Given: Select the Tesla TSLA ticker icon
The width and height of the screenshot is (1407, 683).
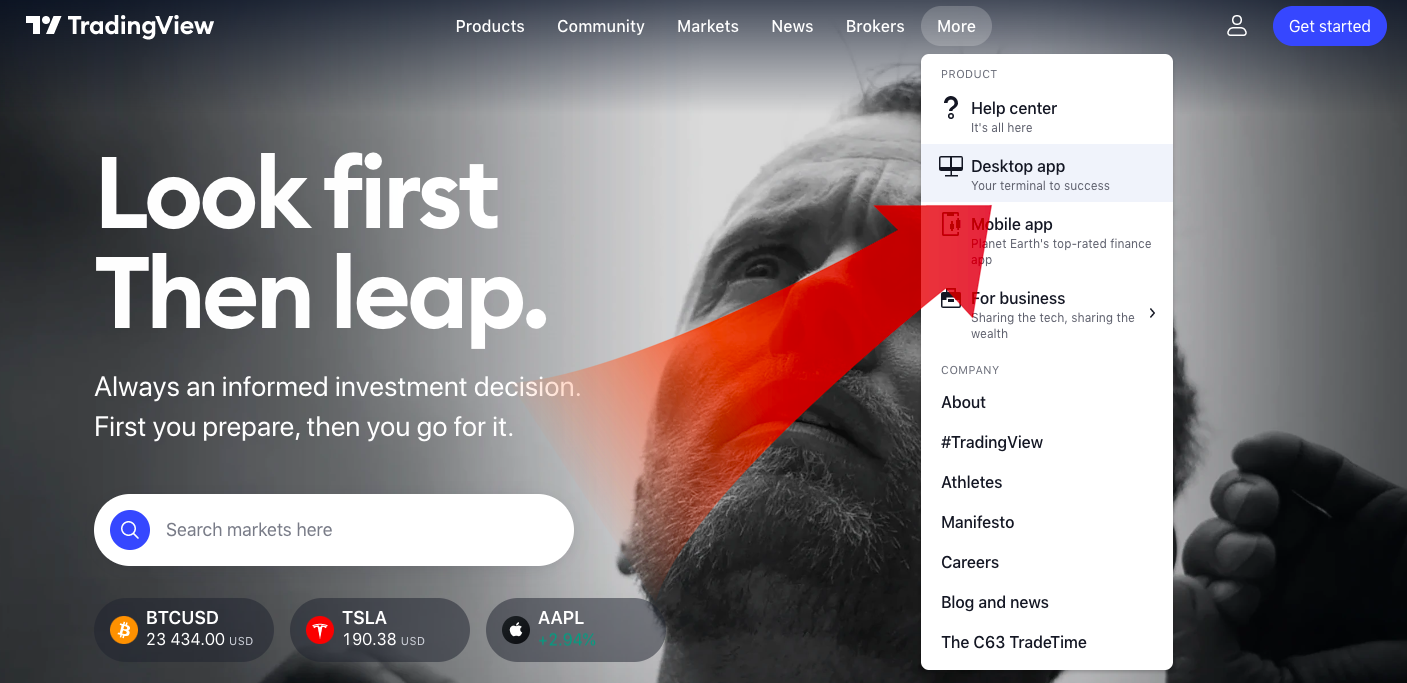Looking at the screenshot, I should tap(320, 630).
